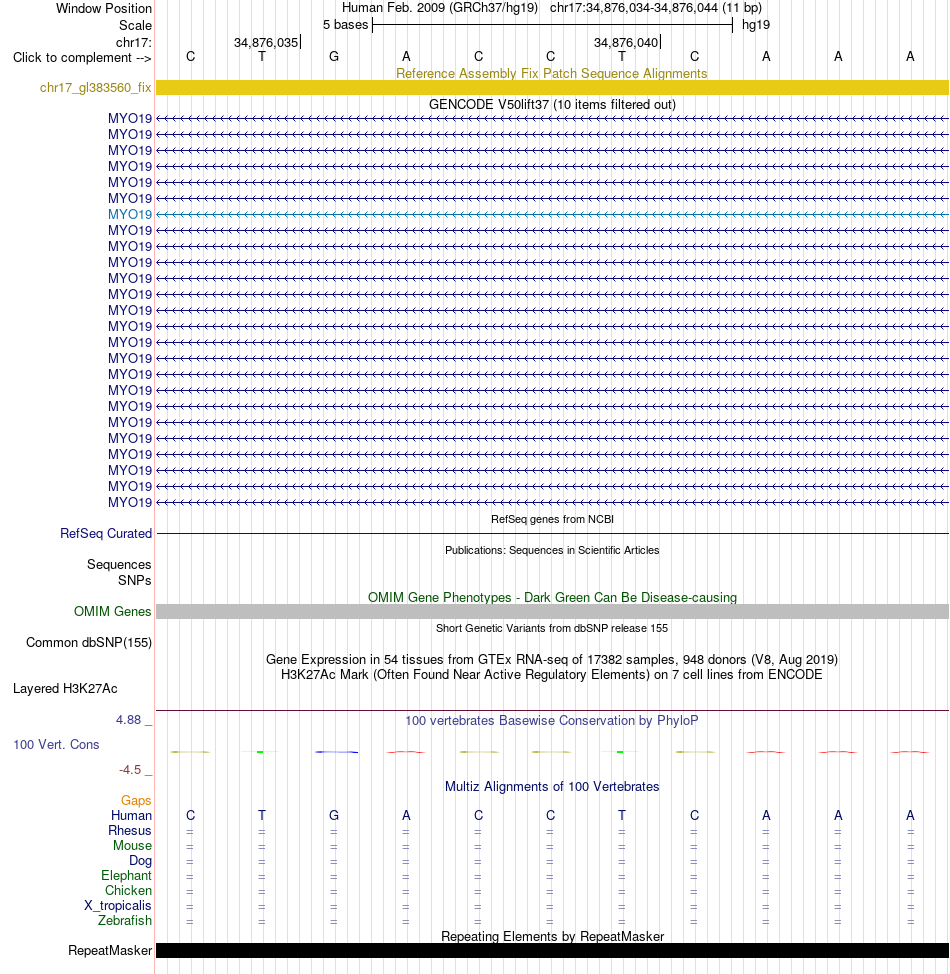This screenshot has height=974, width=950.
Task: Click the Gaps row label
Action: [x=136, y=801]
